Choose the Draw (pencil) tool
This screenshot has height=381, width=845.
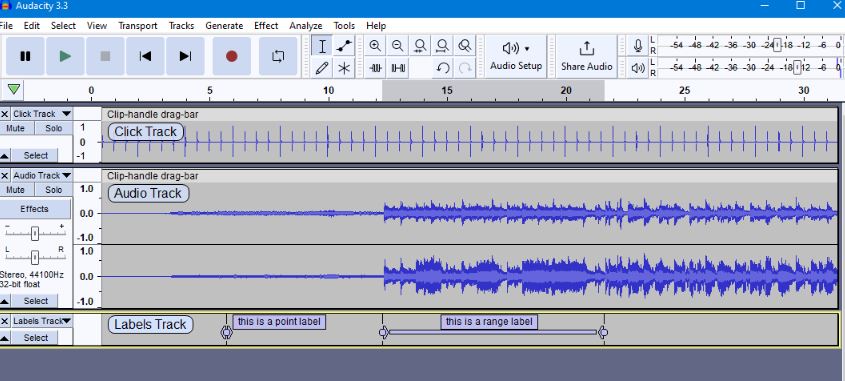coord(322,68)
